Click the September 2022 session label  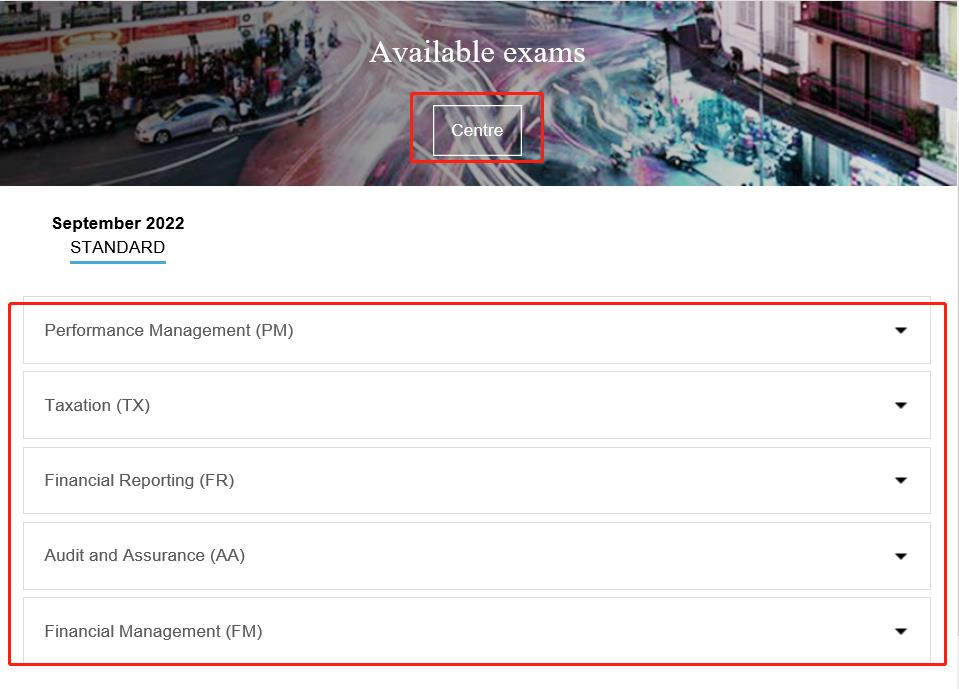coord(118,223)
